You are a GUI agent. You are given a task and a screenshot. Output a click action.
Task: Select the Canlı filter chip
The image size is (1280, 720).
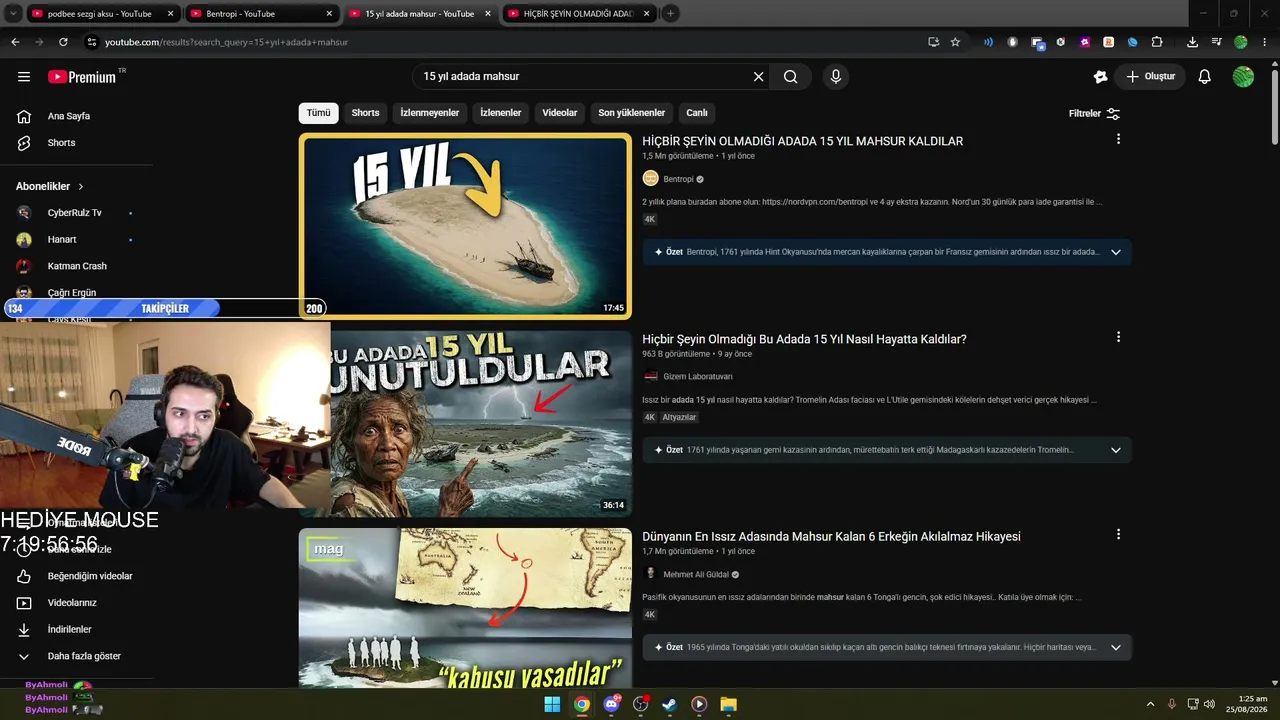(x=697, y=113)
